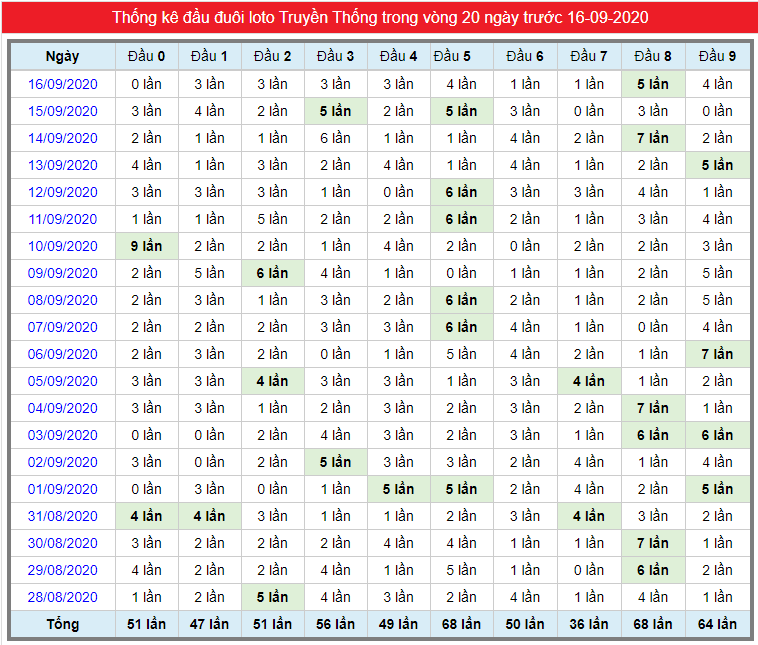Image resolution: width=758 pixels, height=645 pixels.
Task: Open the 15/09/2020 date link
Action: 62,111
